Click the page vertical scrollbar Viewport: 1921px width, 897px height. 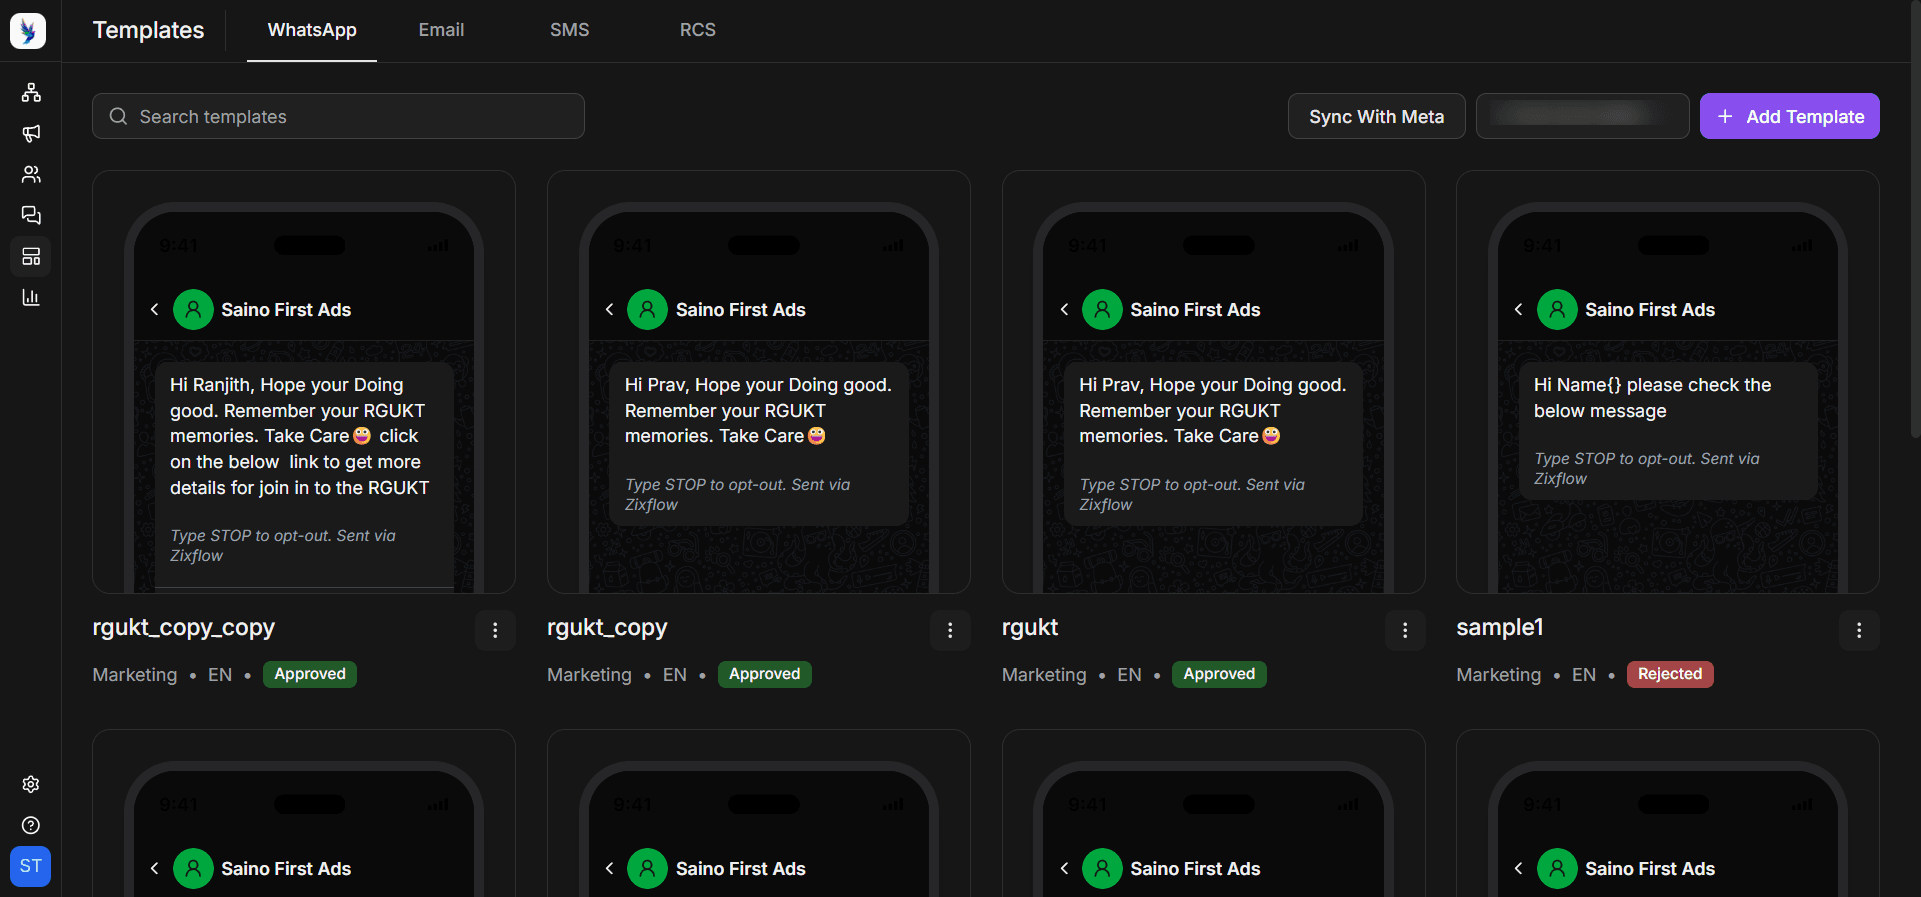click(x=1914, y=220)
